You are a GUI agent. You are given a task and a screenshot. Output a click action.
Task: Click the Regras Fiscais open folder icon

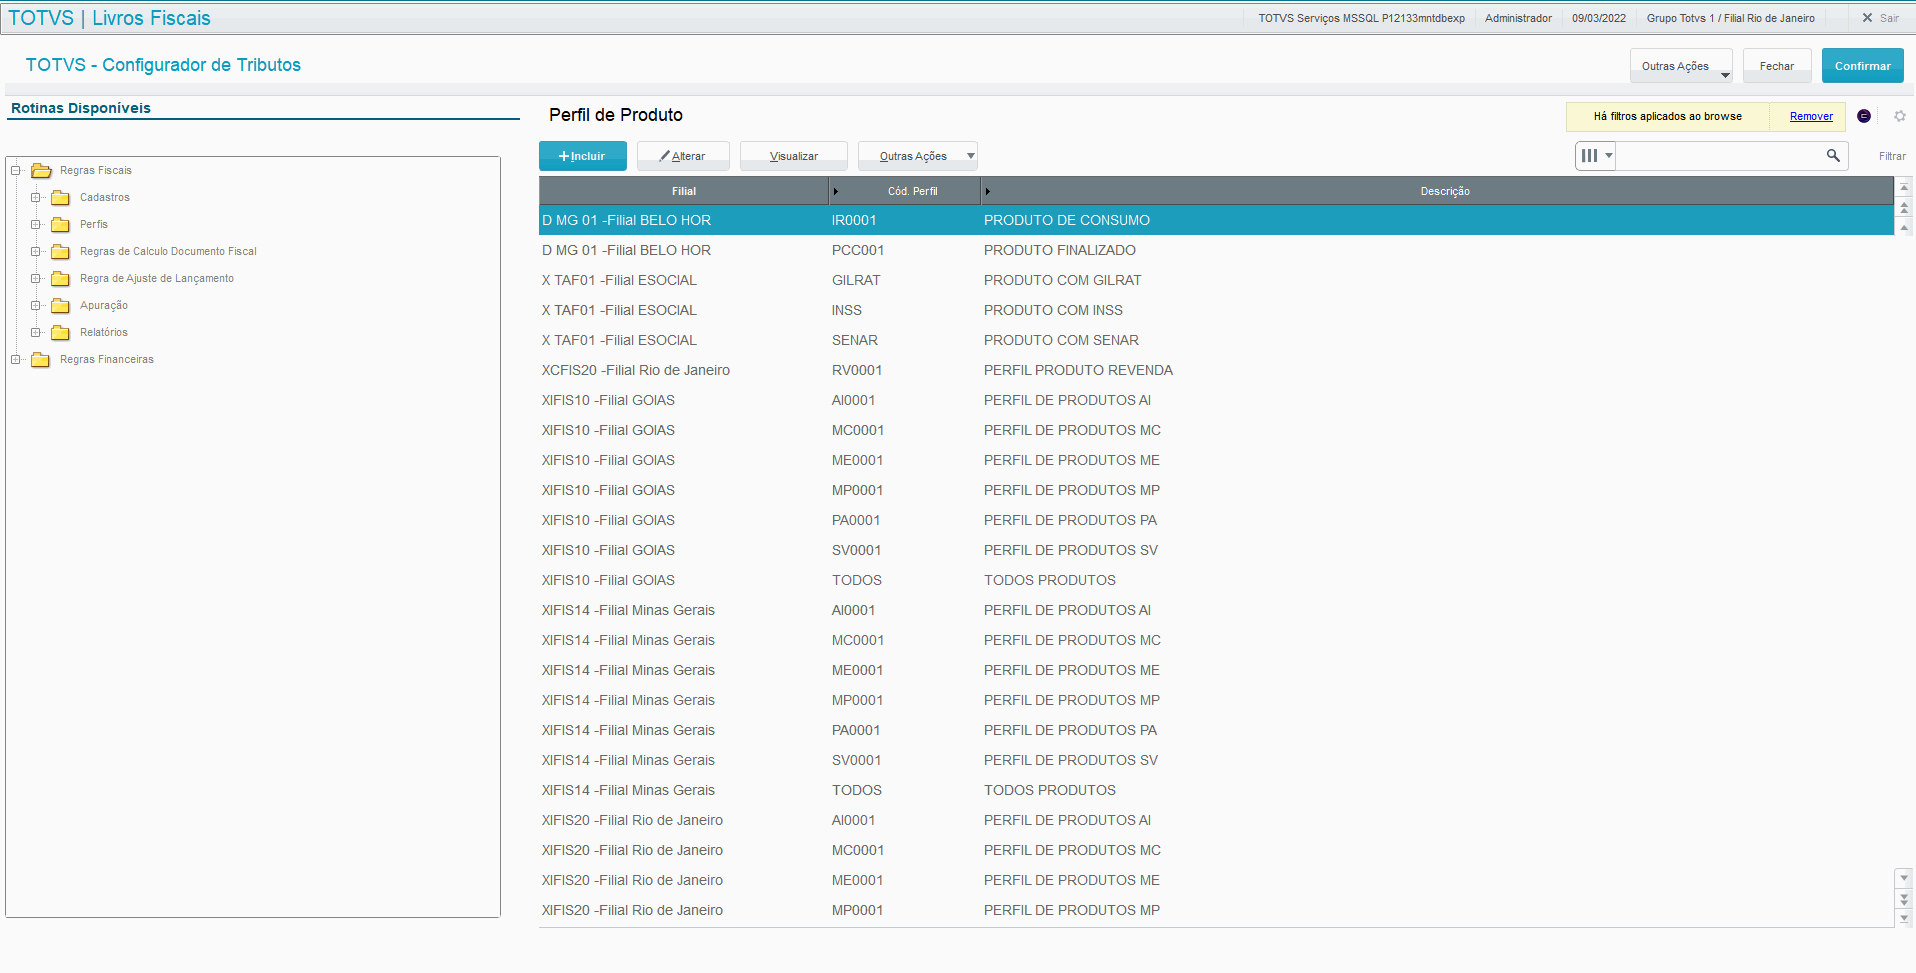coord(41,170)
